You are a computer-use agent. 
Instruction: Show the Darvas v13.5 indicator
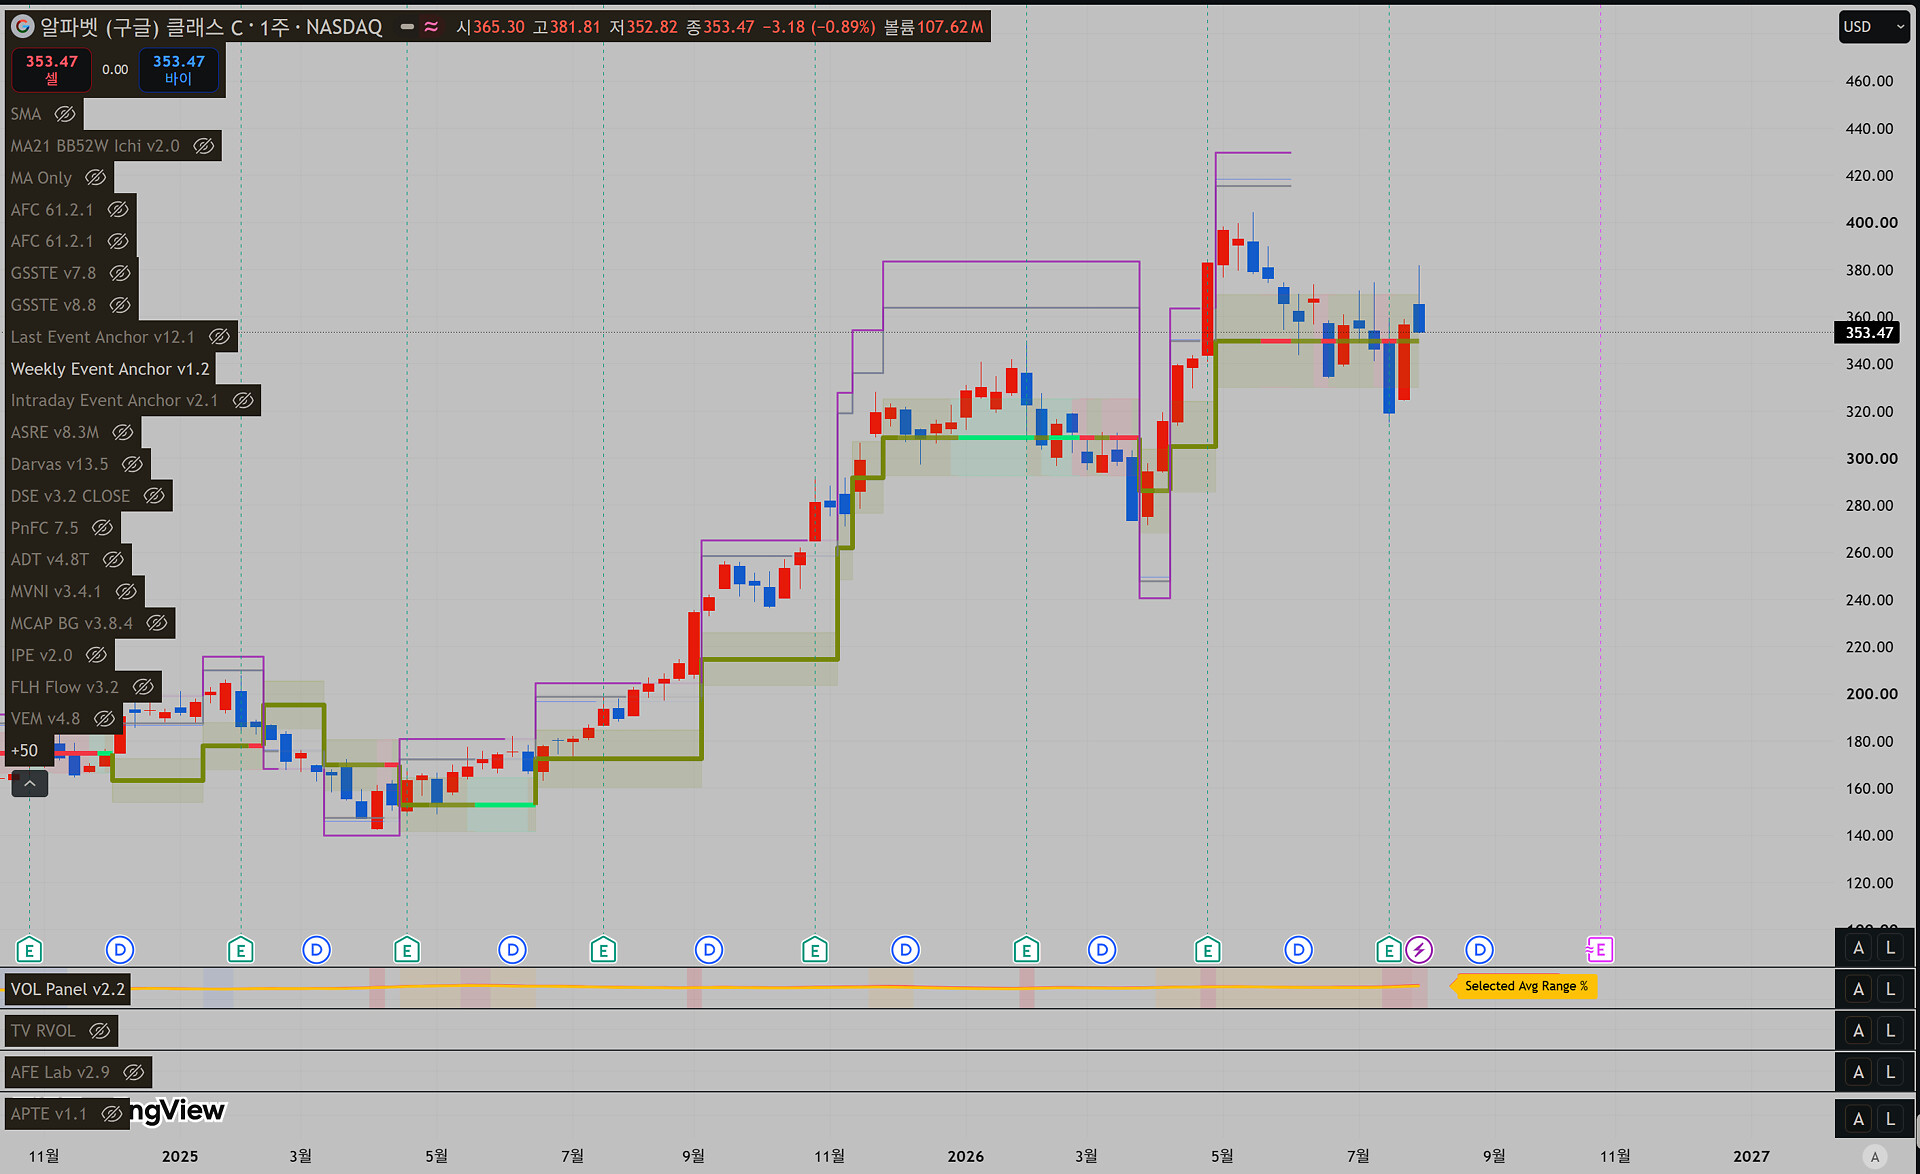[132, 464]
